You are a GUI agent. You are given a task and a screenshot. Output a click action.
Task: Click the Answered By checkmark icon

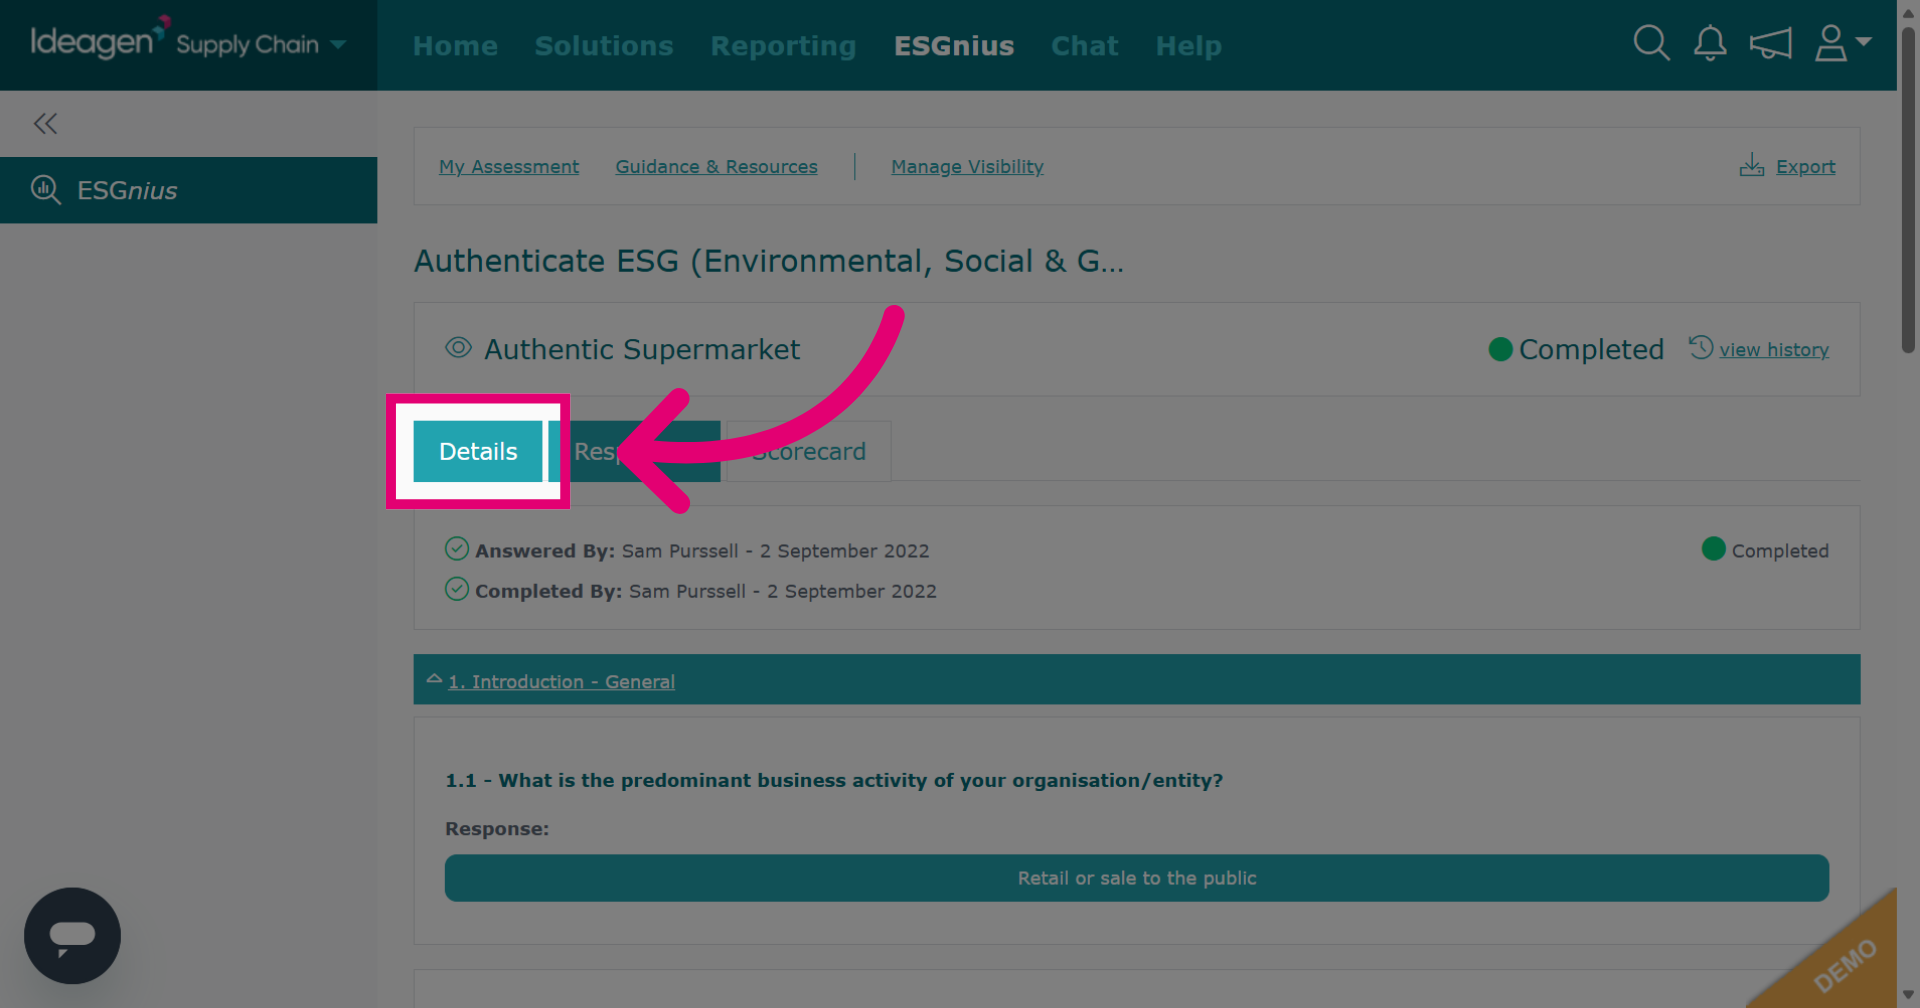pyautogui.click(x=457, y=549)
